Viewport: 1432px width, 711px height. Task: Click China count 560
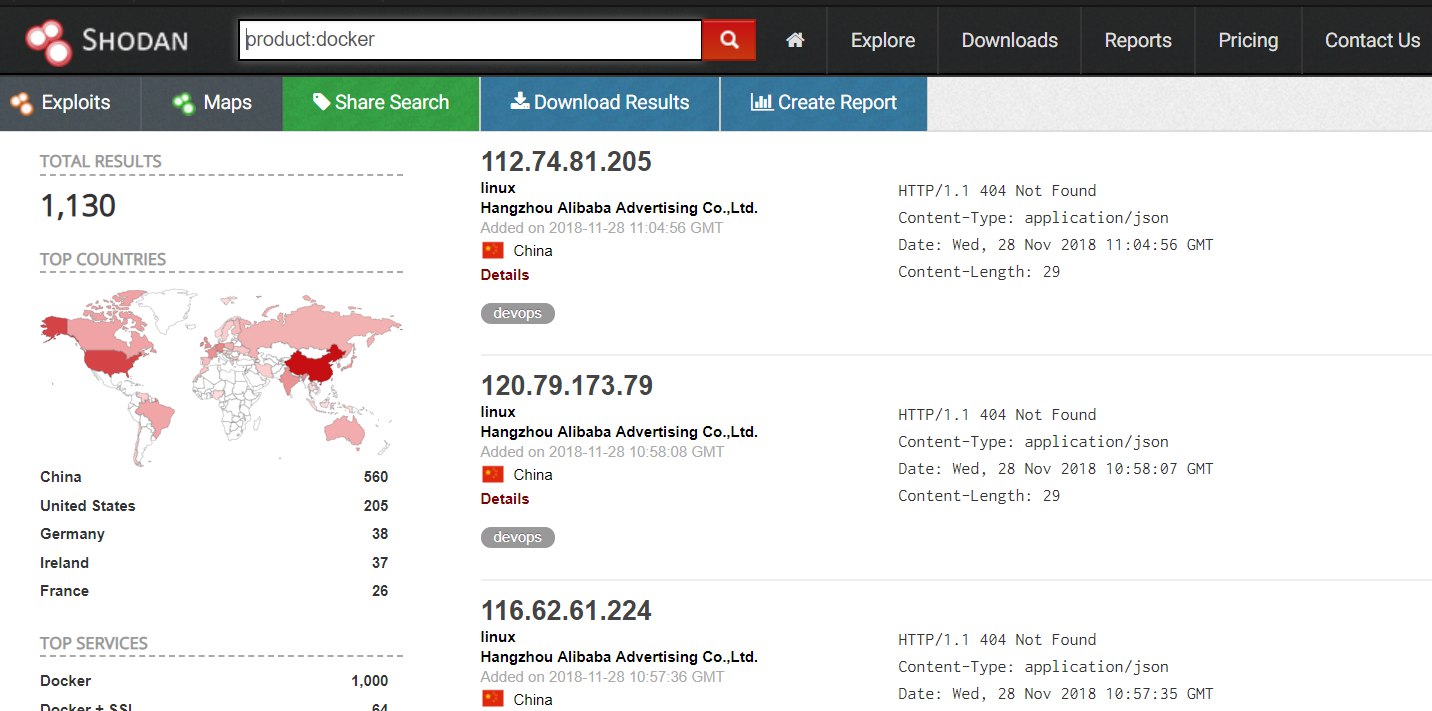pyautogui.click(x=376, y=477)
